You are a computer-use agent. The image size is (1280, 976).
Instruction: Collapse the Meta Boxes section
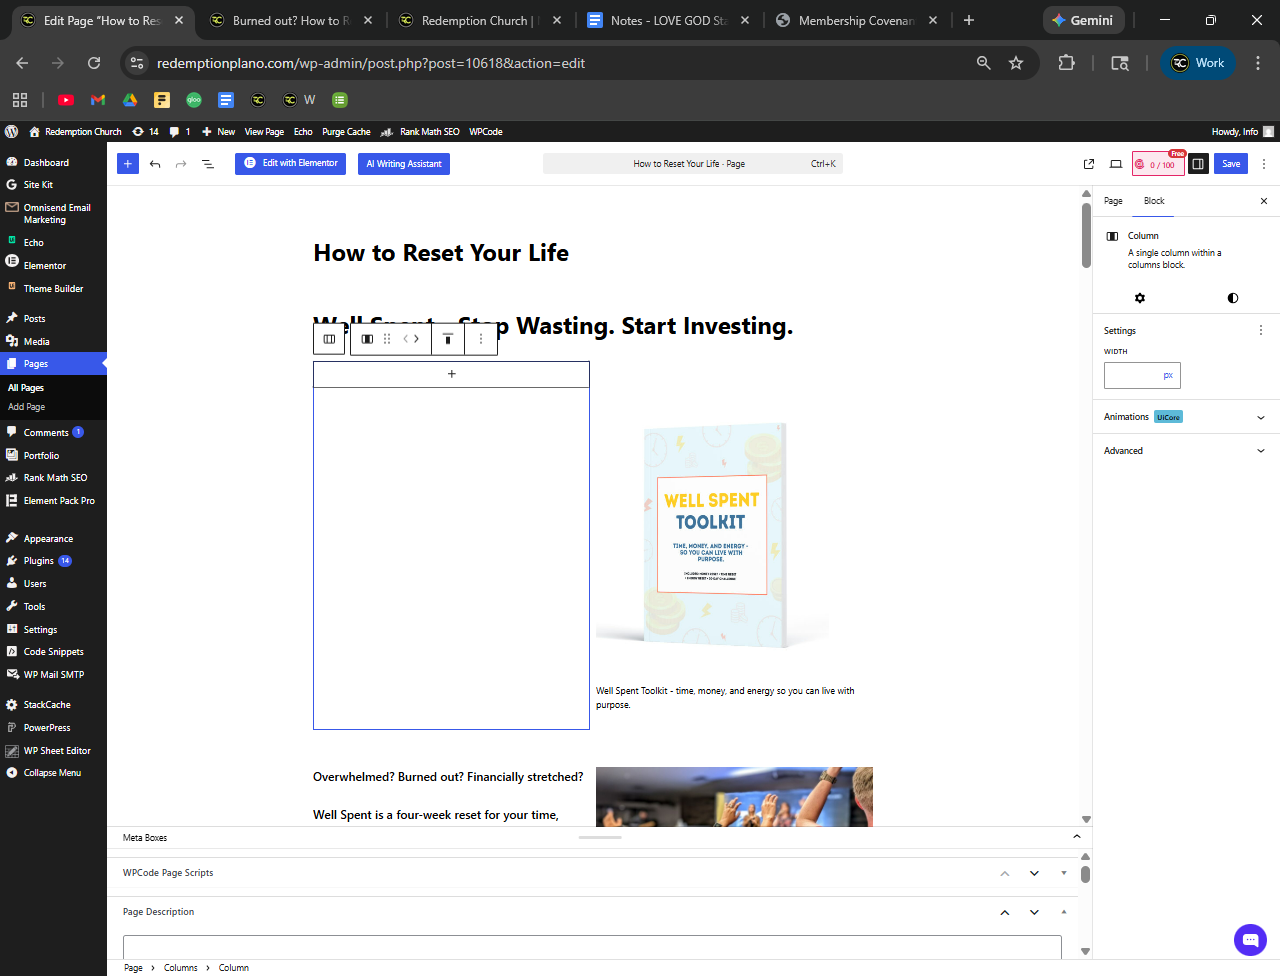1076,837
